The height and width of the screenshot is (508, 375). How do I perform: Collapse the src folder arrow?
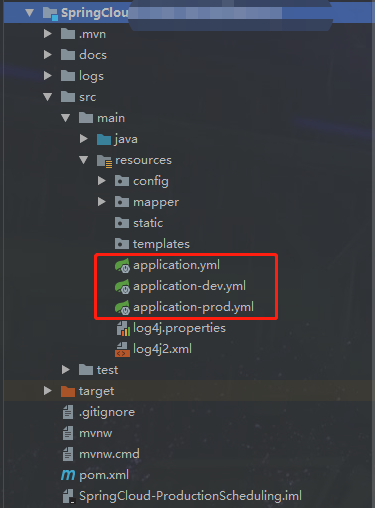[x=48, y=97]
